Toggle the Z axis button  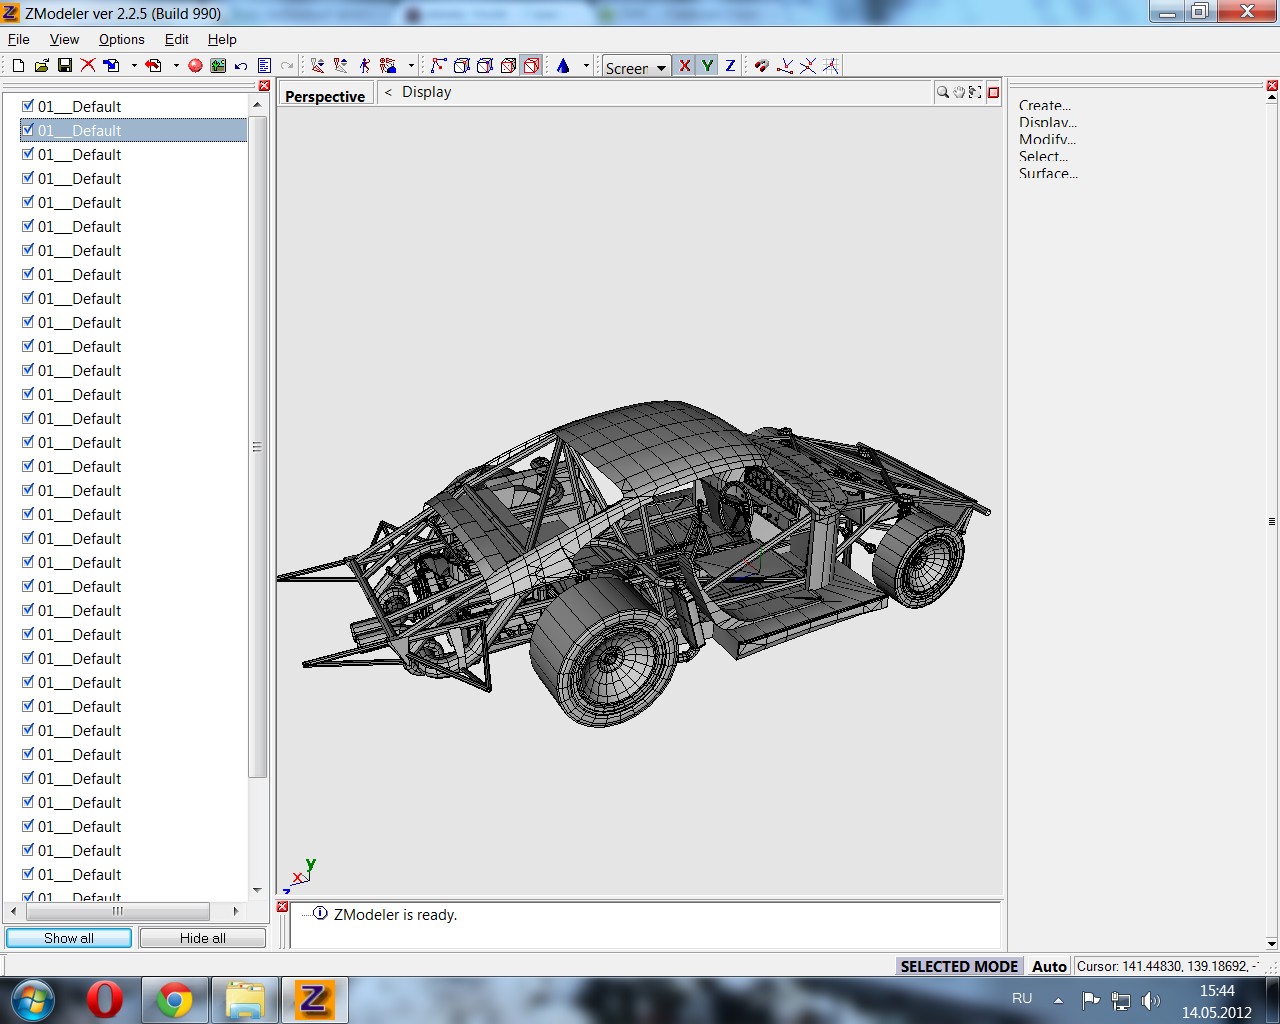coord(730,66)
